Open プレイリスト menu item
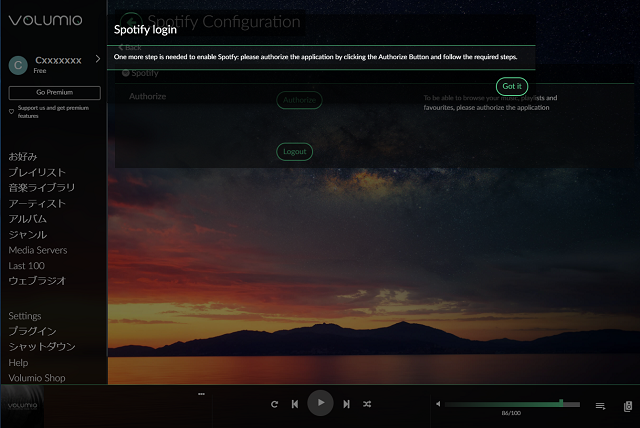The height and width of the screenshot is (428, 640). click(x=37, y=172)
